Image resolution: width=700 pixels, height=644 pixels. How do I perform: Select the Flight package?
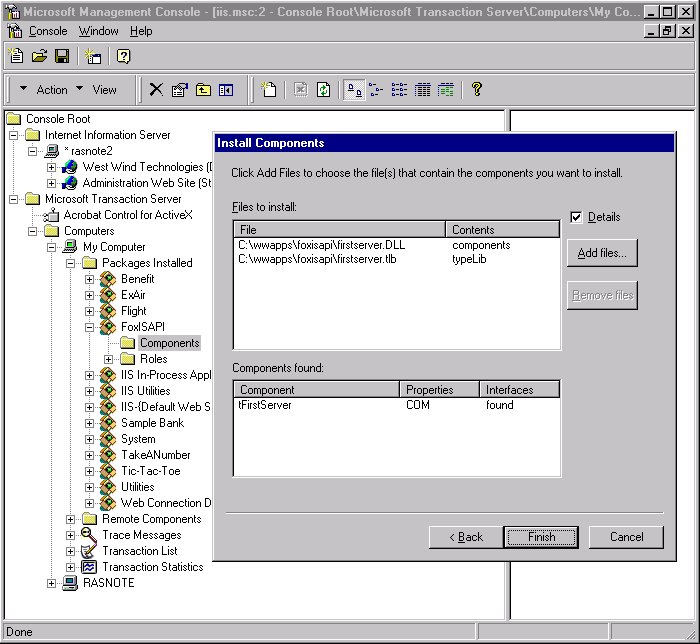pos(133,311)
